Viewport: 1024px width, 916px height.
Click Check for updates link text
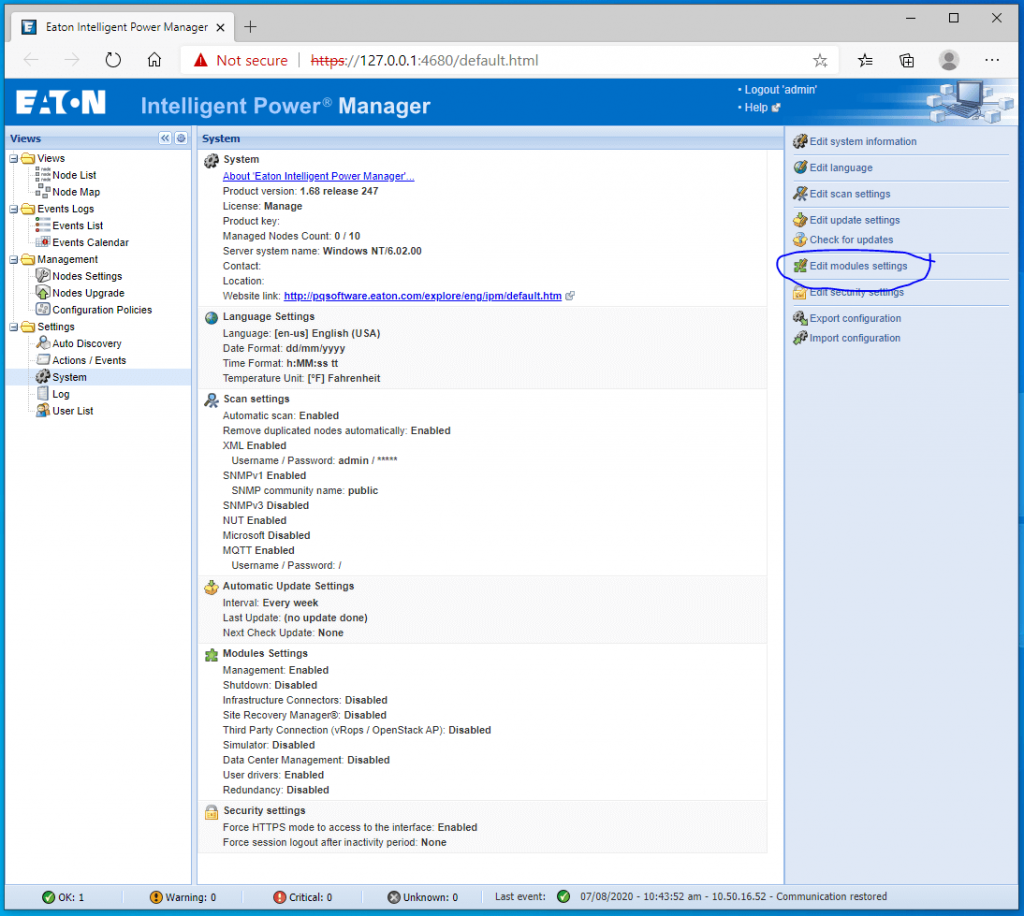pyautogui.click(x=851, y=240)
